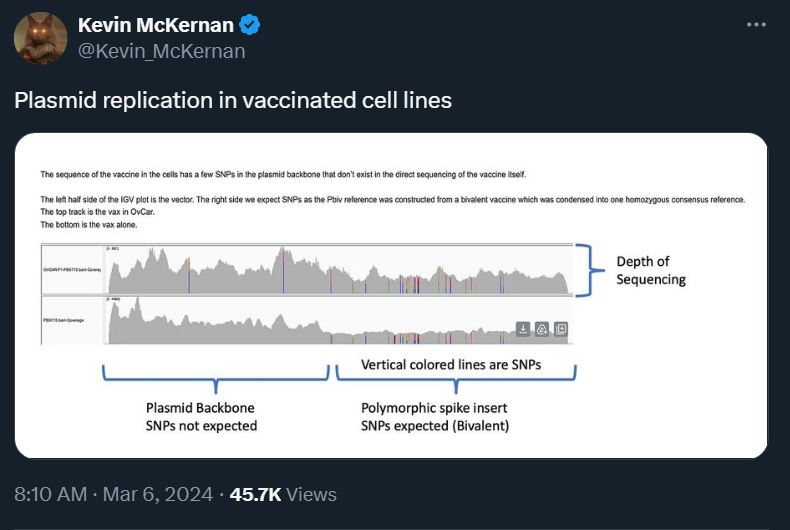Click the 'Plasmid Backbone SNPs not expected' label
790x530 pixels.
coord(201,417)
